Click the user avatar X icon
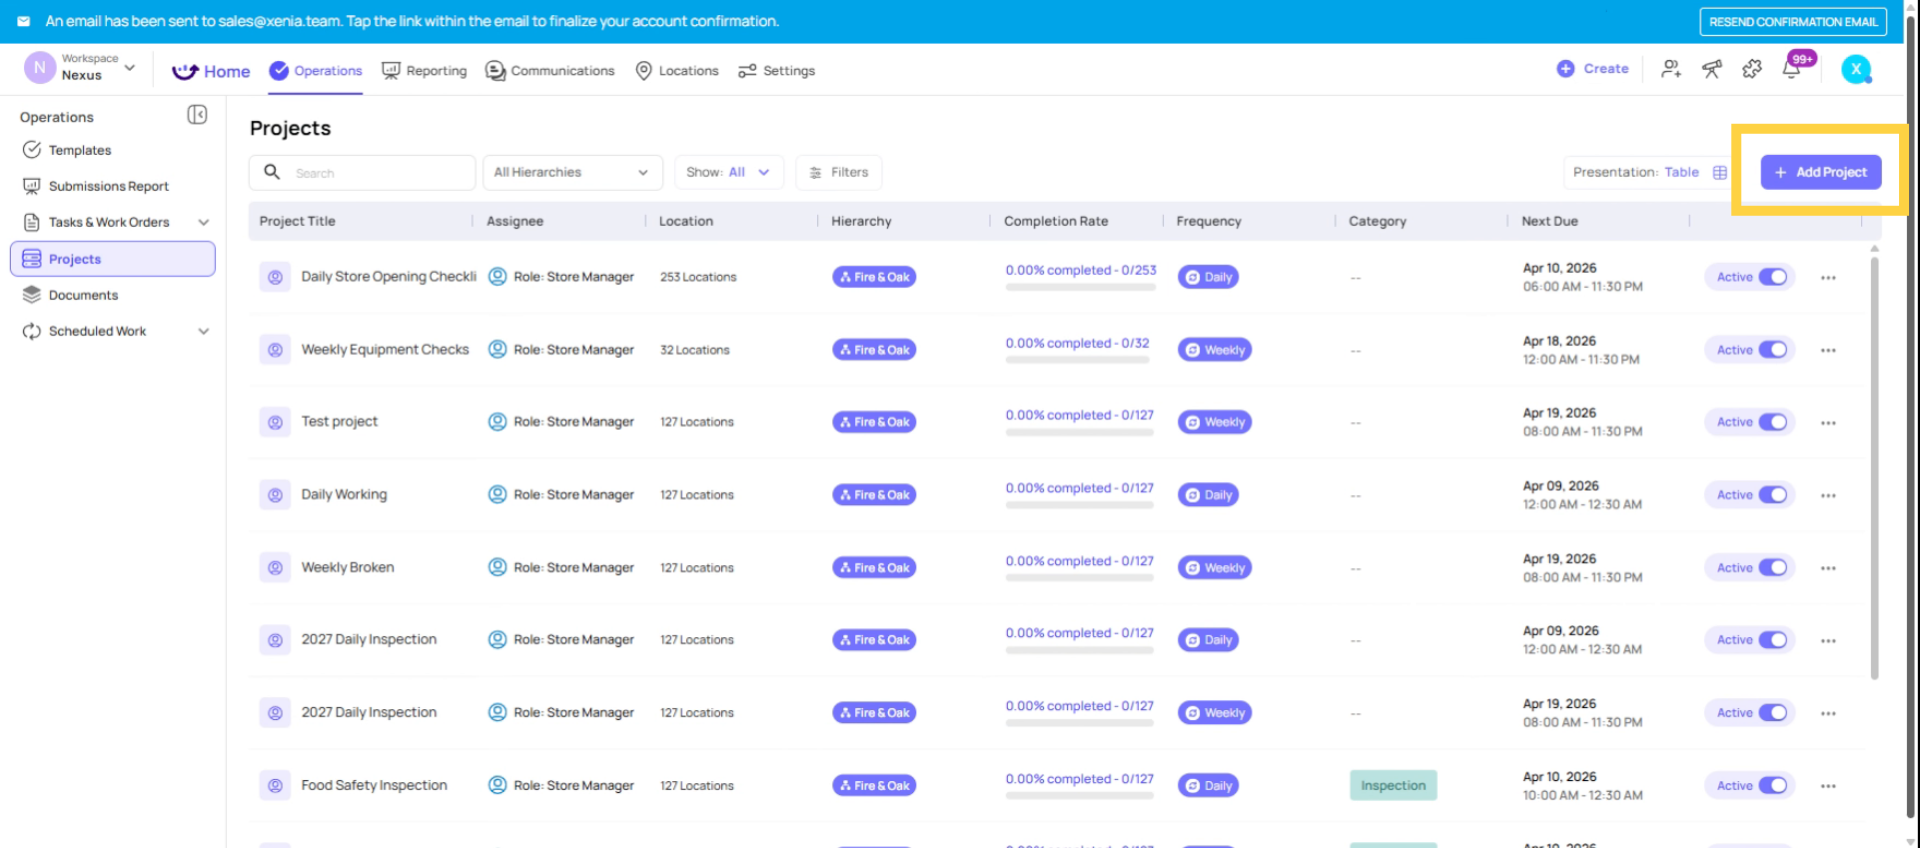1920x848 pixels. [1856, 69]
